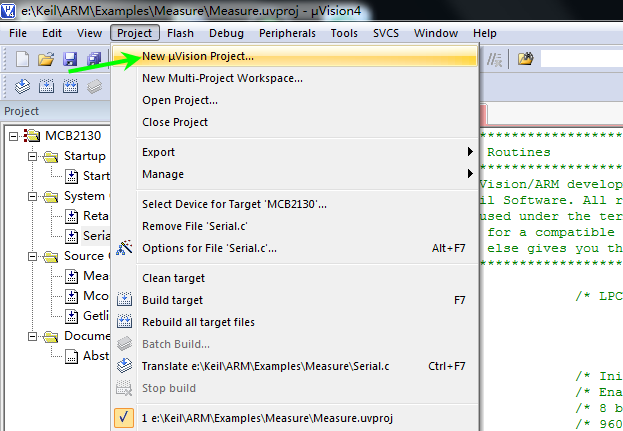Click the Serial.c file icon in tree
Image resolution: width=623 pixels, height=431 pixels.
pyautogui.click(x=71, y=236)
